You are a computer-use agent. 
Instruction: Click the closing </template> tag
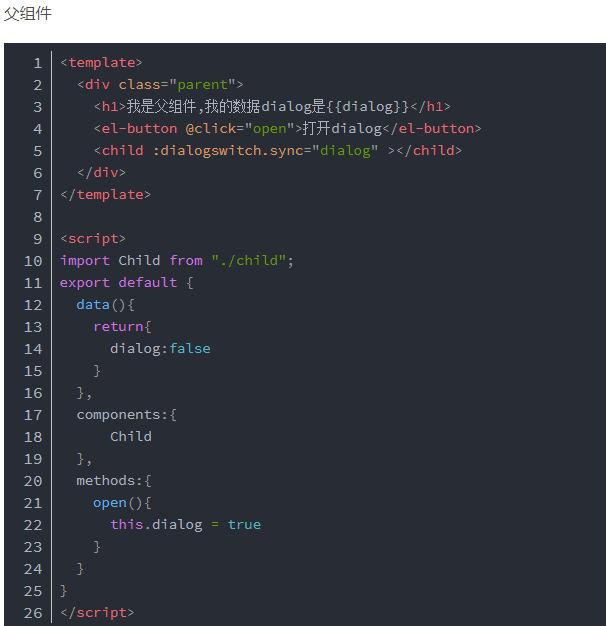tap(105, 194)
